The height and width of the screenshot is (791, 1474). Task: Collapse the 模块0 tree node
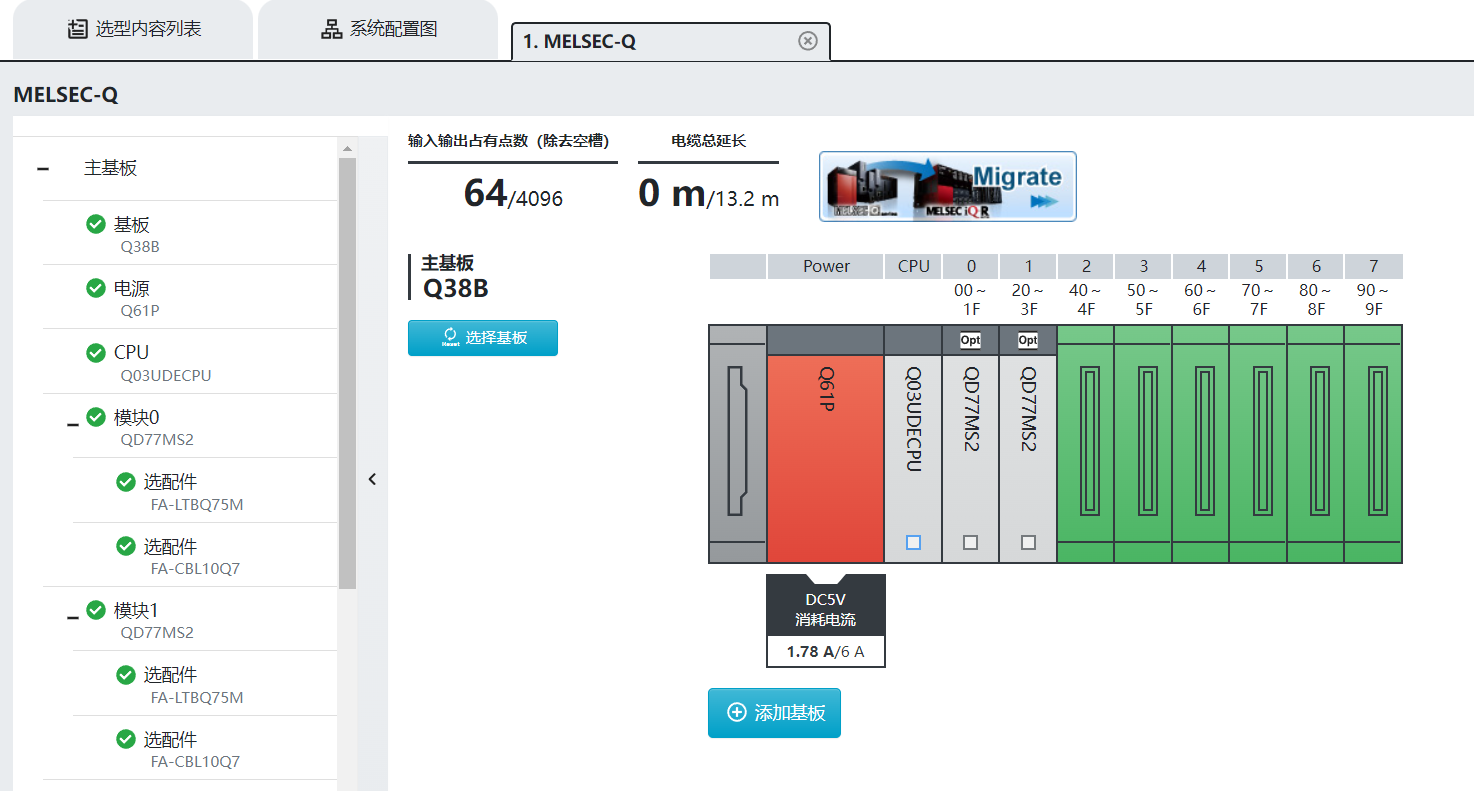pos(73,425)
